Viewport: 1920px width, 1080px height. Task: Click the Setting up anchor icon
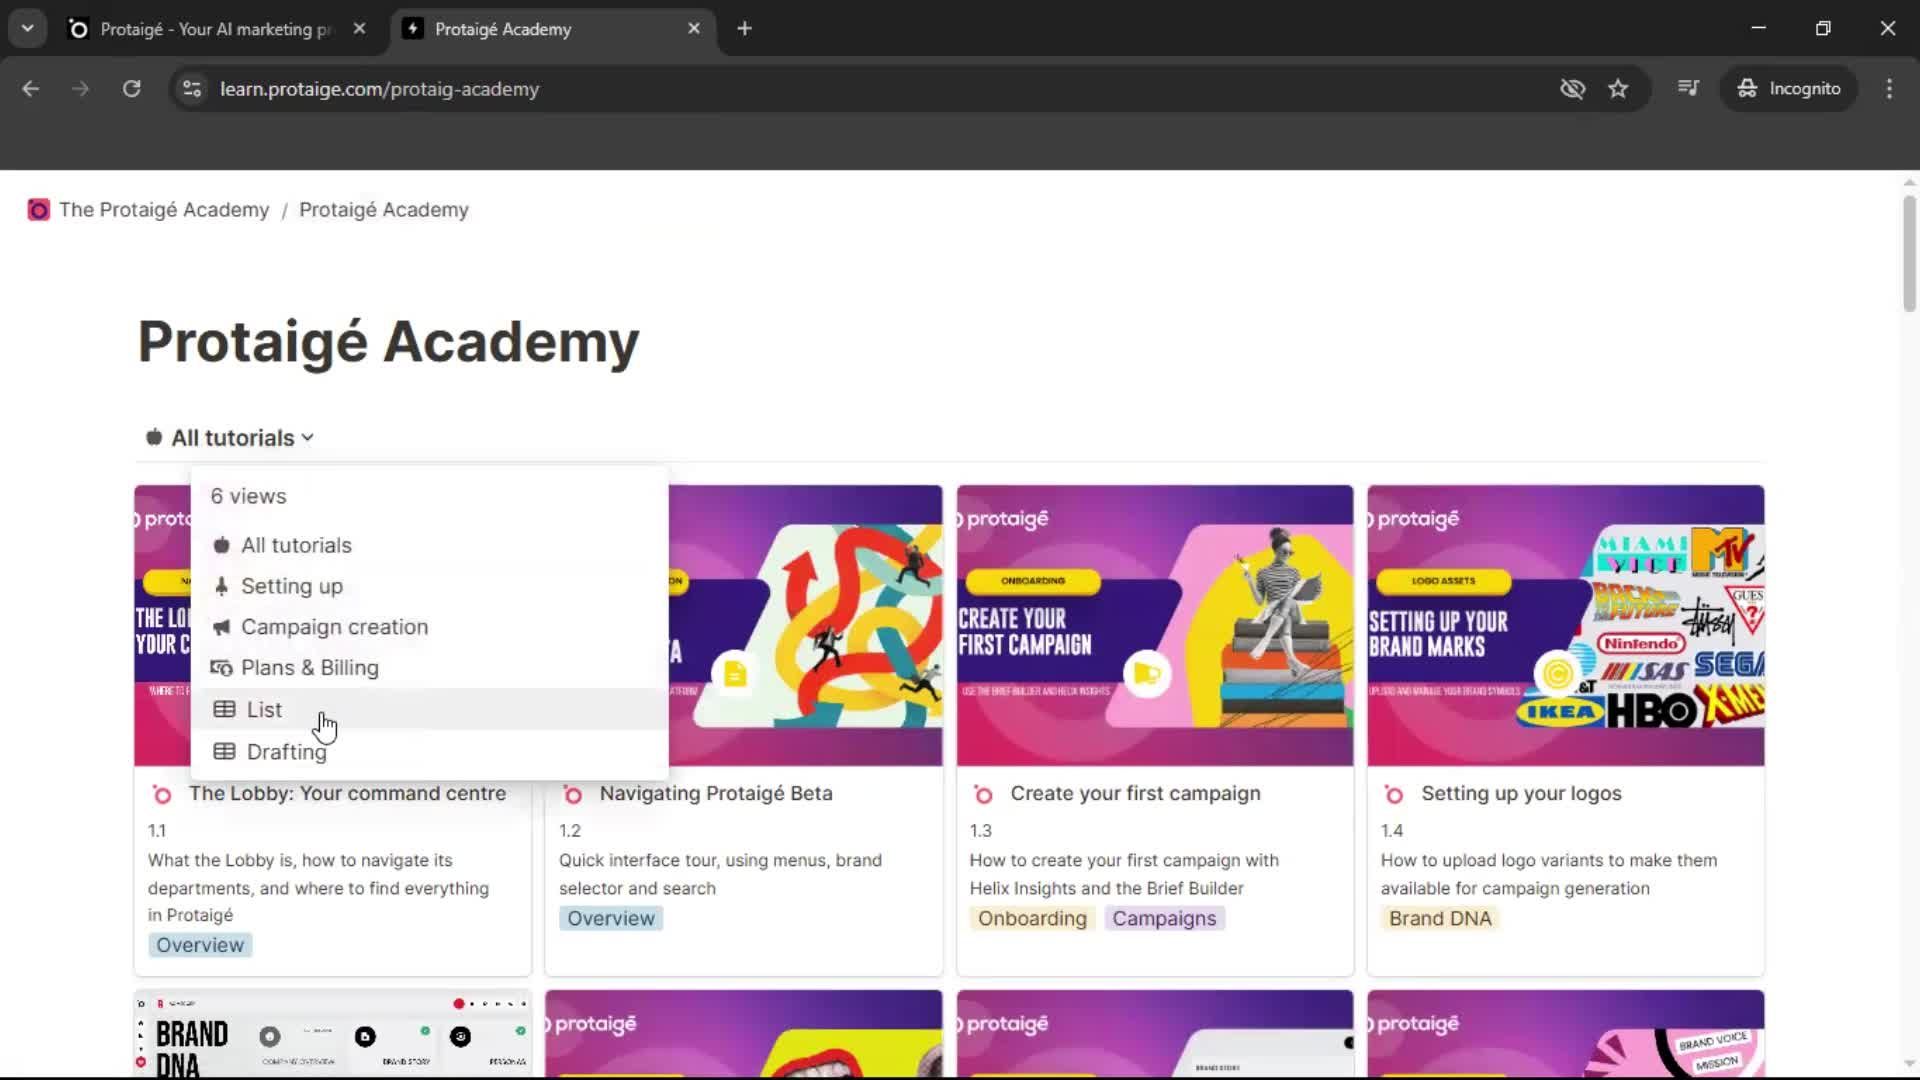[x=221, y=586]
